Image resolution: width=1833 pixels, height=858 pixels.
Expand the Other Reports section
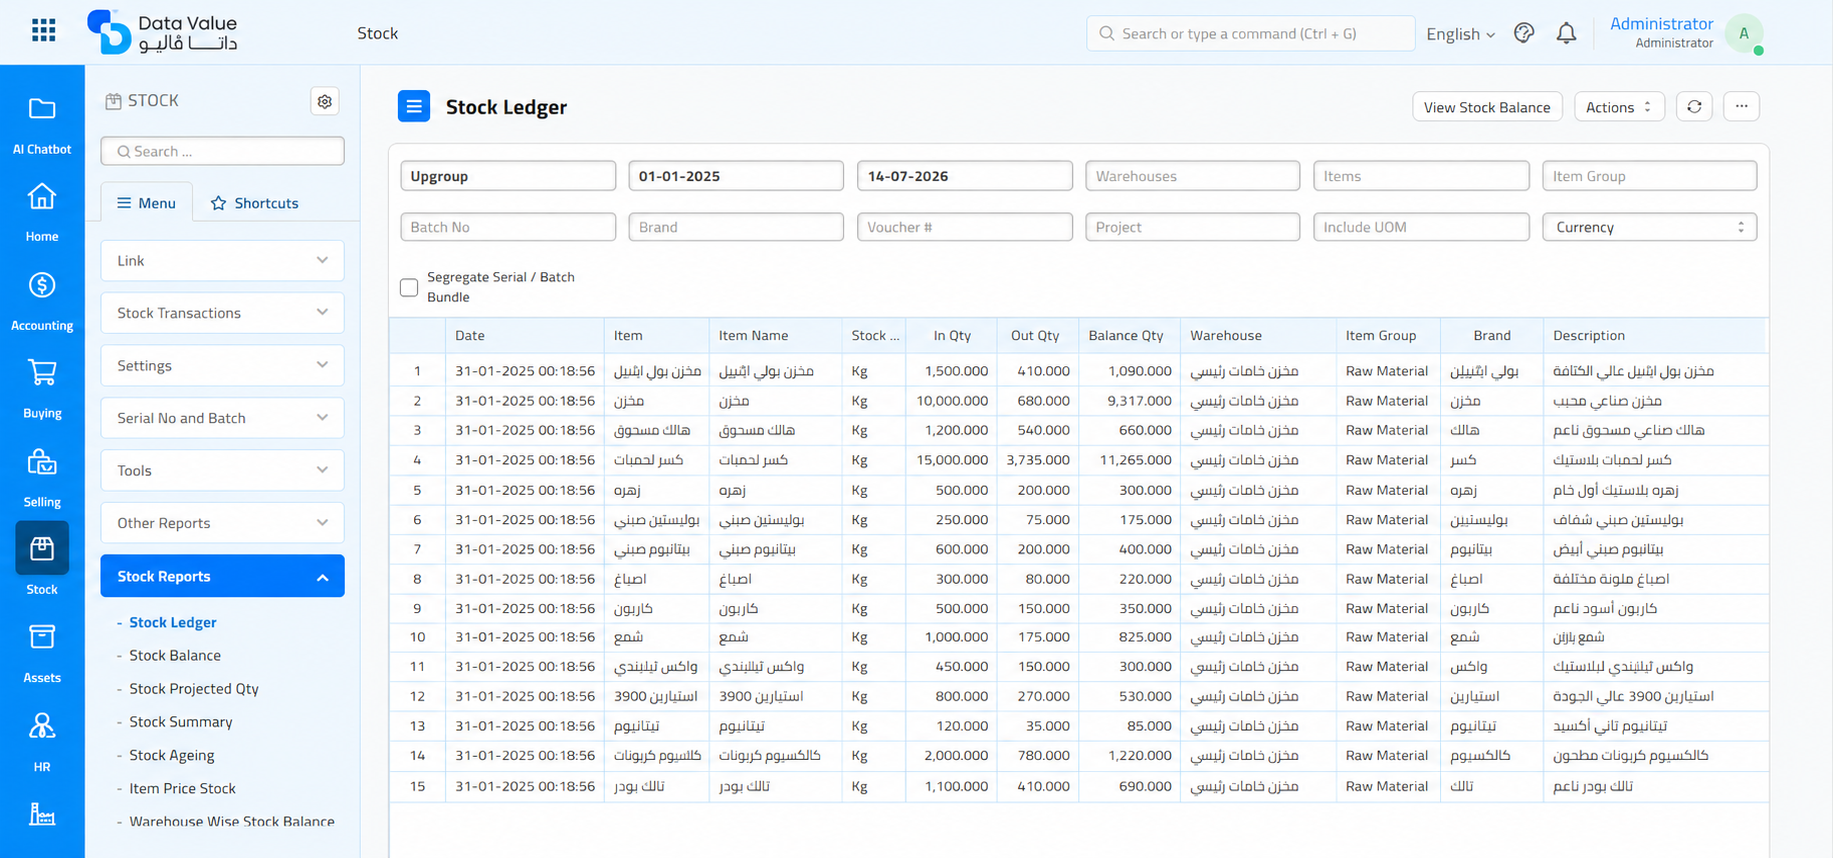click(222, 523)
